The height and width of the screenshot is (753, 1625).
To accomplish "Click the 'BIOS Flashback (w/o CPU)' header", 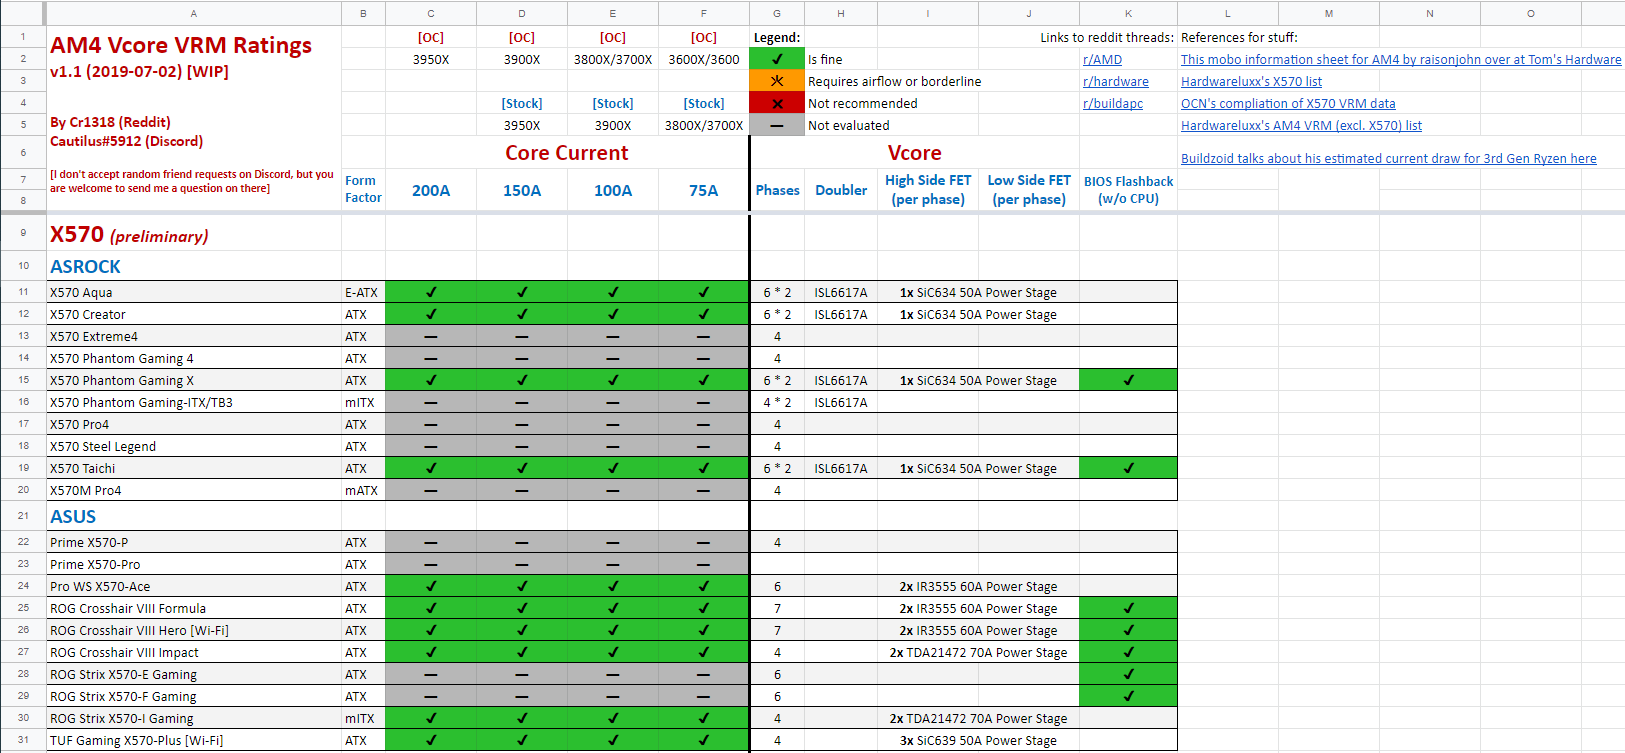I will pos(1128,190).
